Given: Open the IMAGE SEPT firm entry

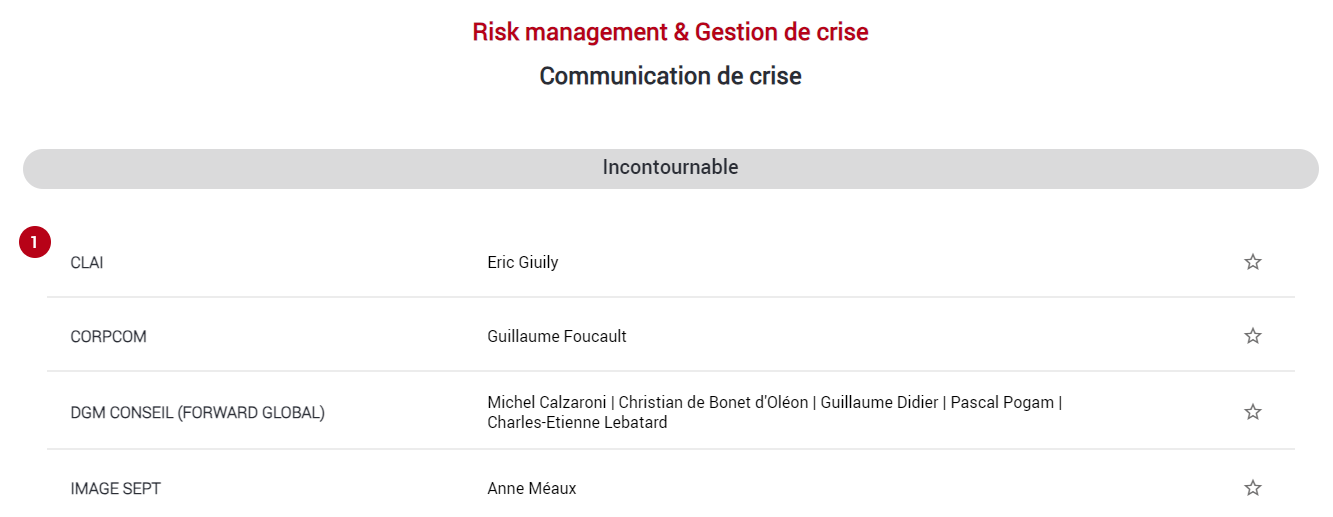Looking at the screenshot, I should (x=115, y=489).
